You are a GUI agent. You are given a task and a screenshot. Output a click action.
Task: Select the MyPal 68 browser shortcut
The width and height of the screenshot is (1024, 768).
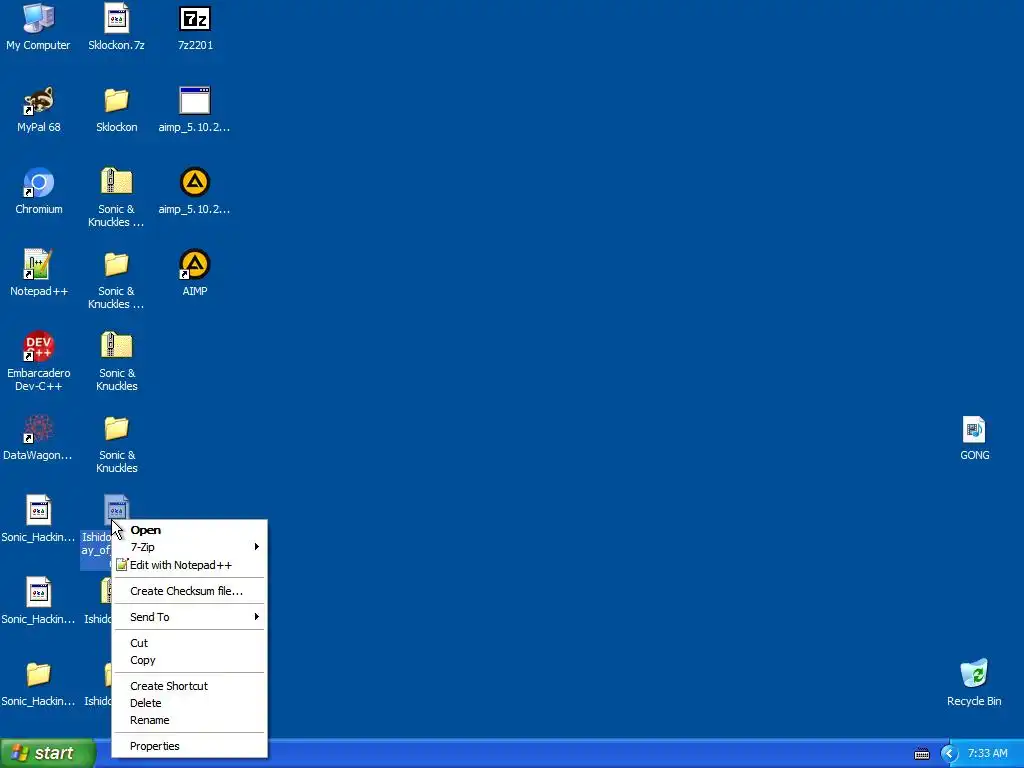[39, 109]
